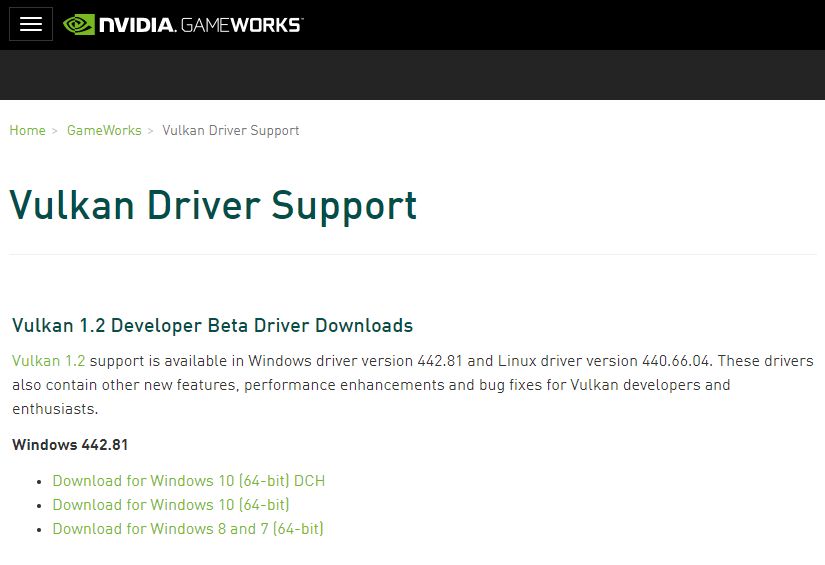825x565 pixels.
Task: Open the hamburger navigation menu
Action: [x=31, y=24]
